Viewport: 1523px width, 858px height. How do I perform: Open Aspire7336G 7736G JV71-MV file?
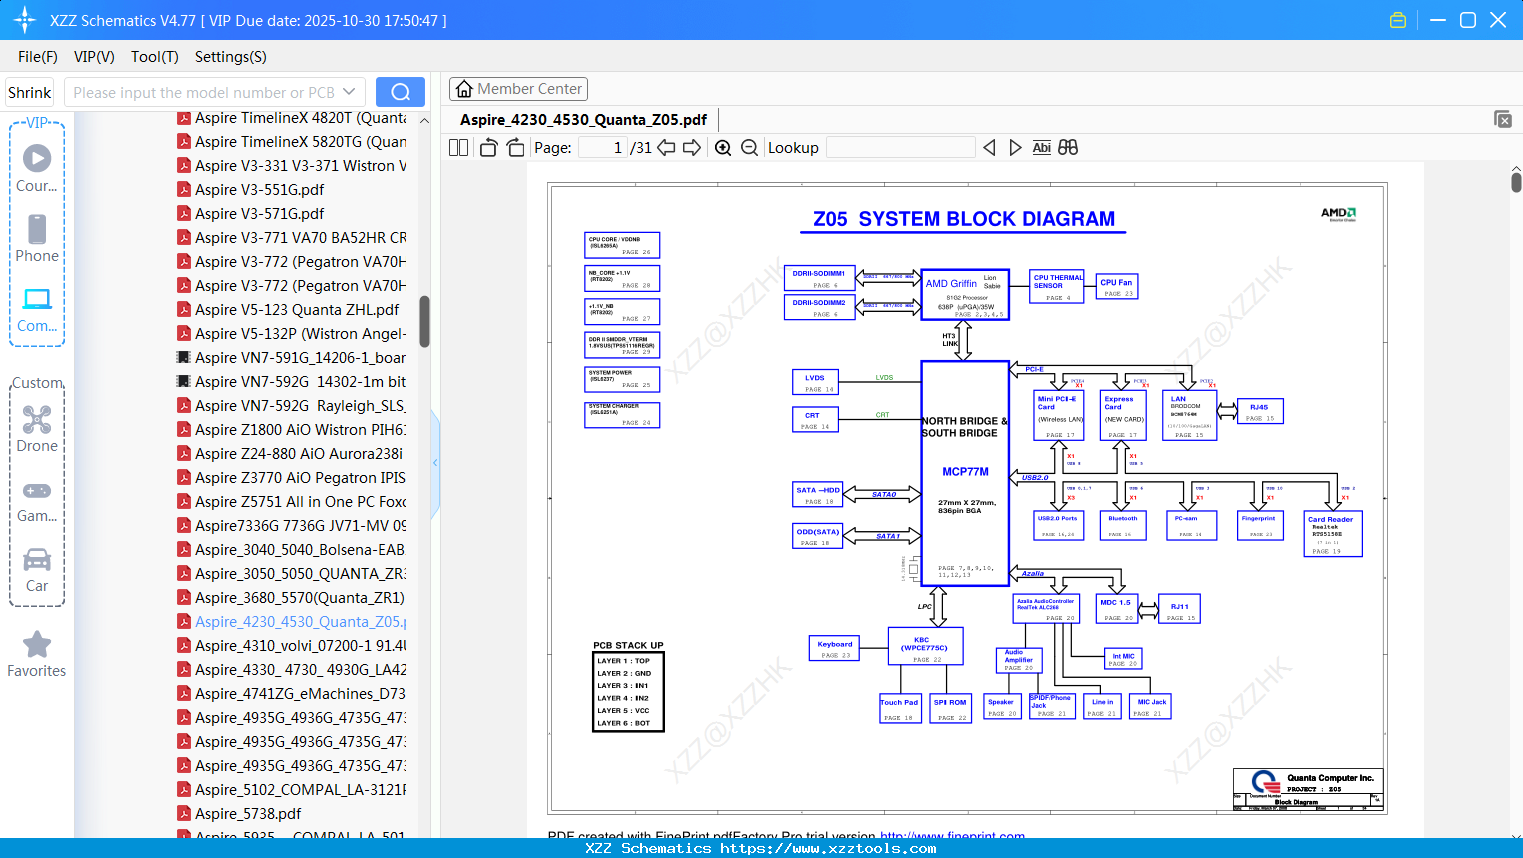(x=292, y=526)
